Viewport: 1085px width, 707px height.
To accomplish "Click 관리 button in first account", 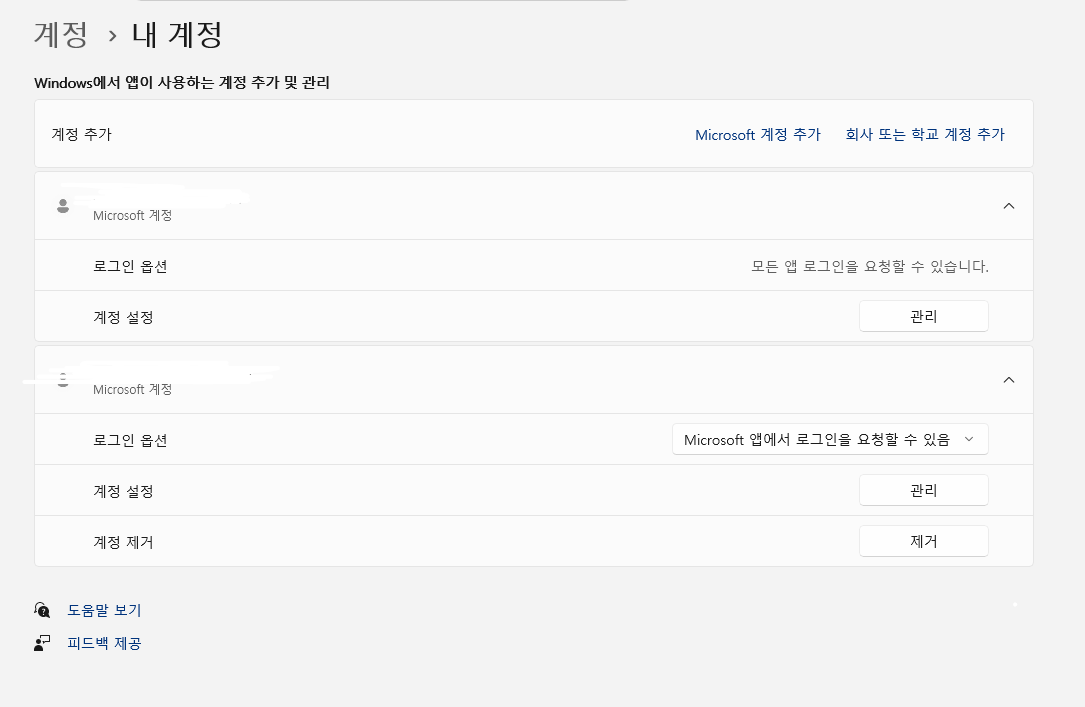I will tap(924, 316).
